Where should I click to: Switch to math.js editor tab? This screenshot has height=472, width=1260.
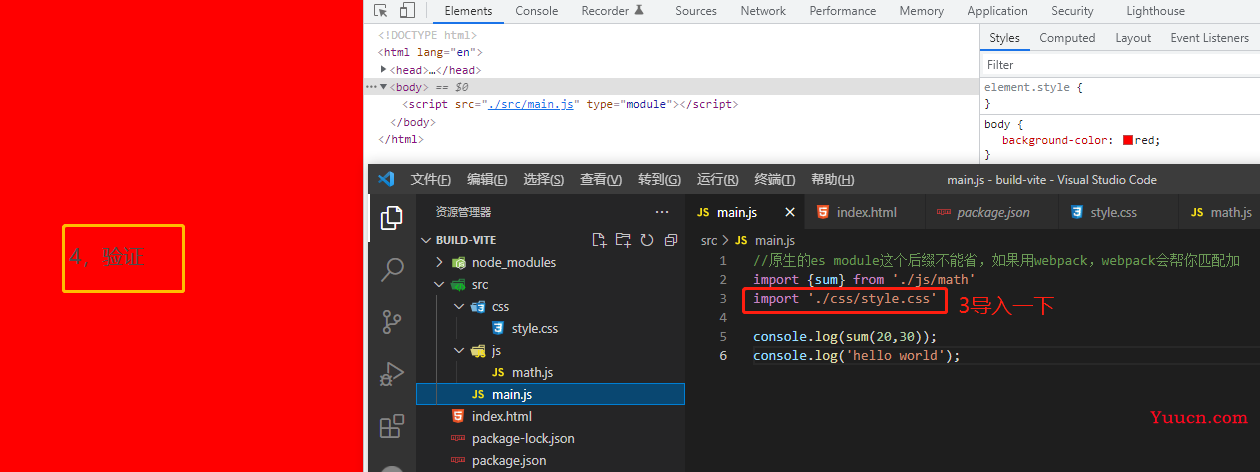[x=1220, y=212]
